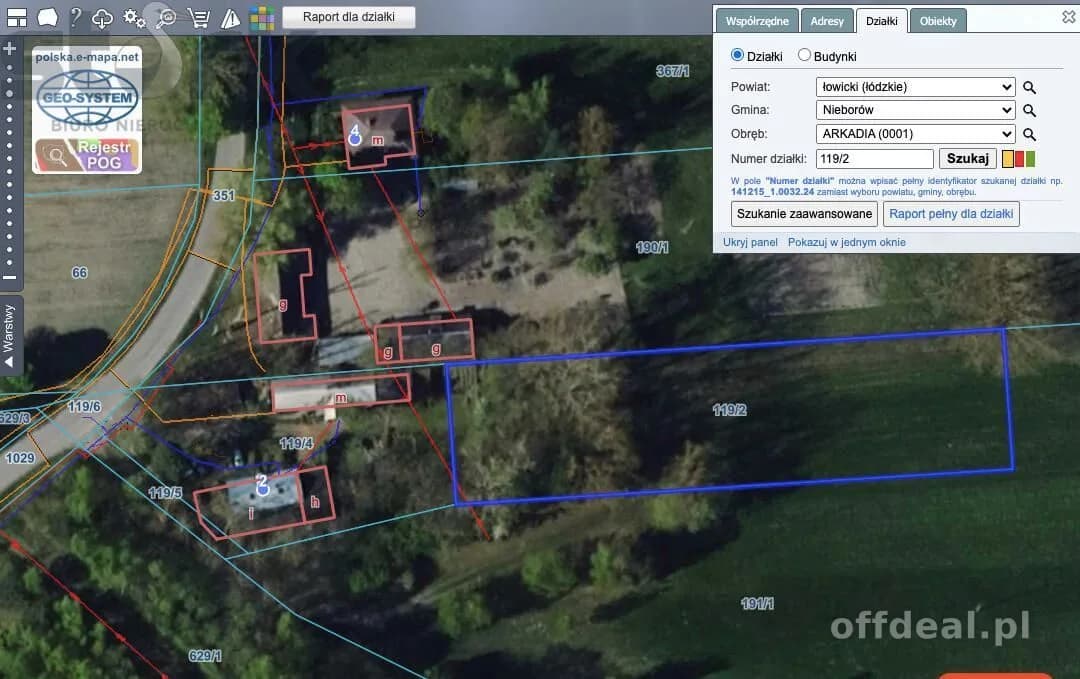Open help via question mark icon
The width and height of the screenshot is (1080, 679).
[76, 17]
